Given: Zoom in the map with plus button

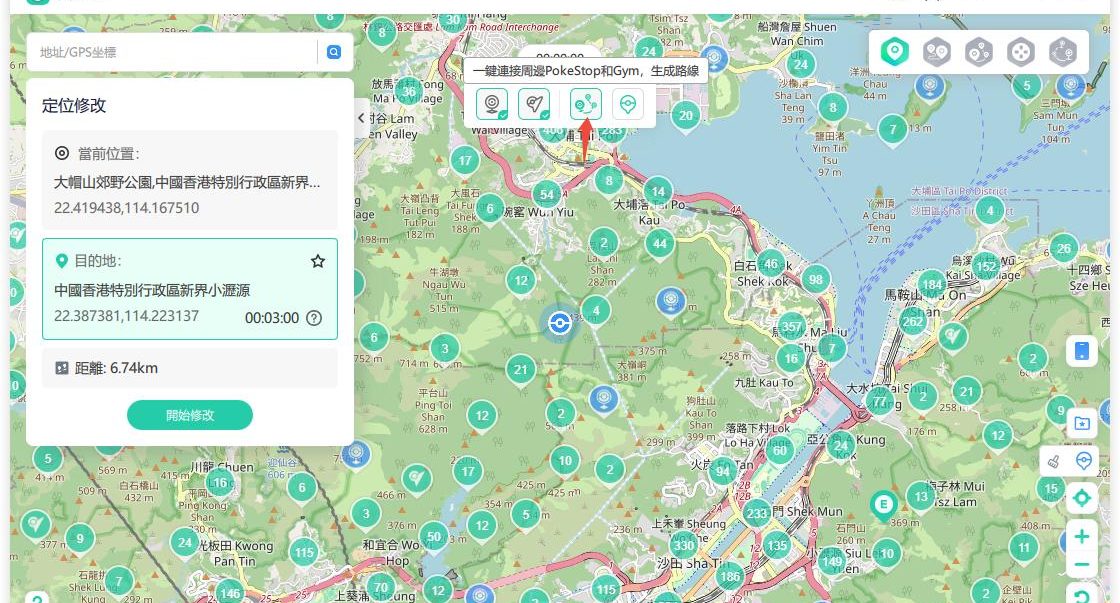Looking at the screenshot, I should [x=1081, y=536].
